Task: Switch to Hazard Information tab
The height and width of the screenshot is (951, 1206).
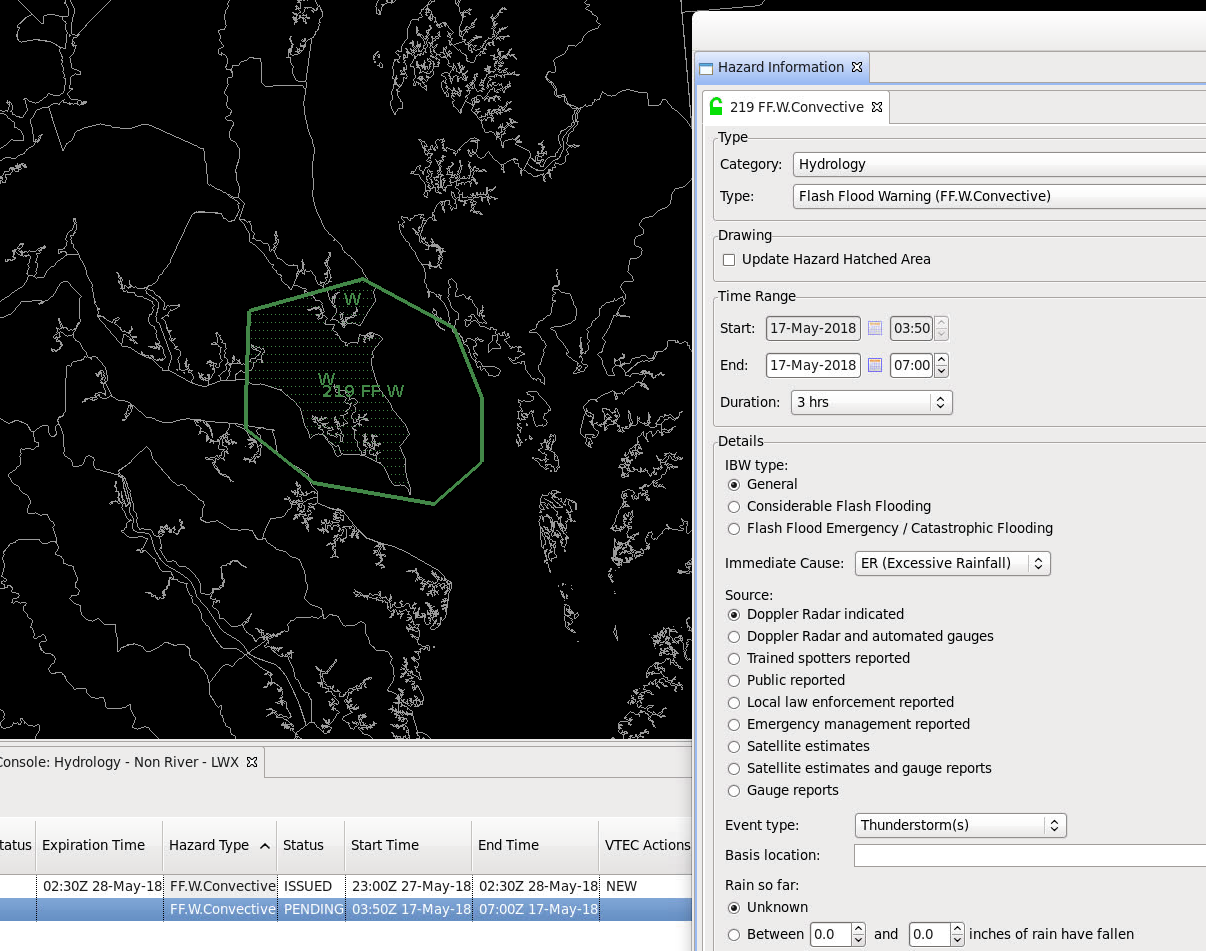Action: point(781,67)
